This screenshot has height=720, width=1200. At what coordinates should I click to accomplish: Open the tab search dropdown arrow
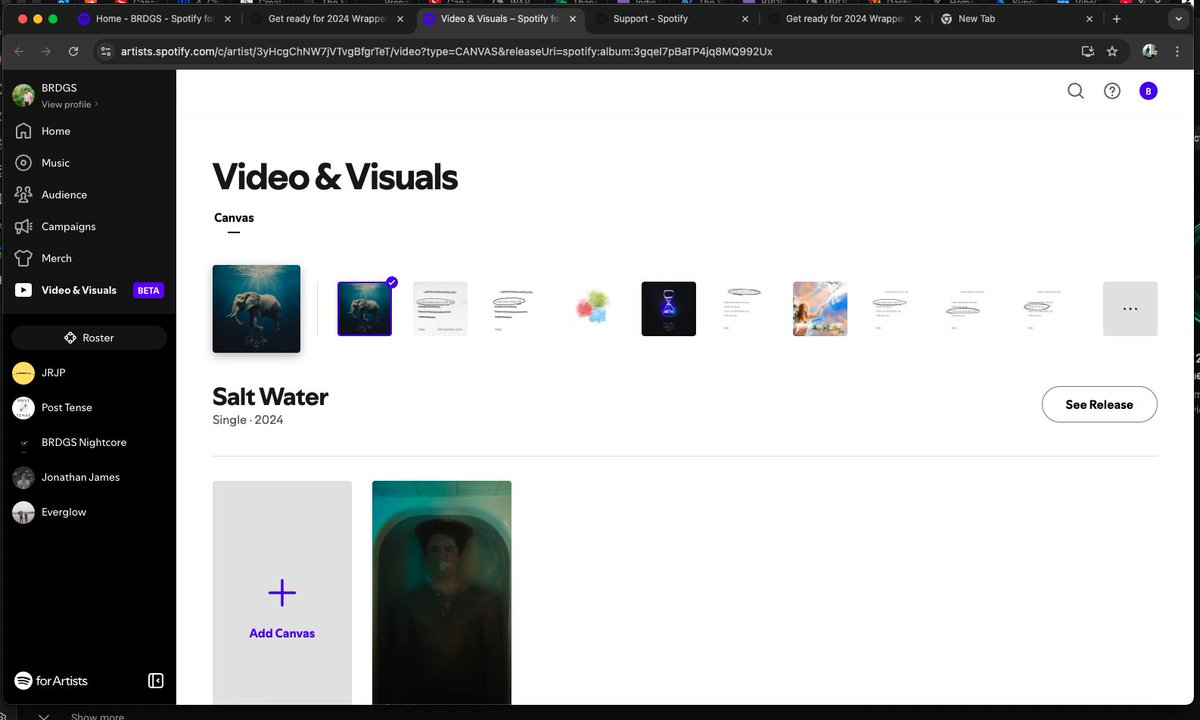click(x=1179, y=19)
